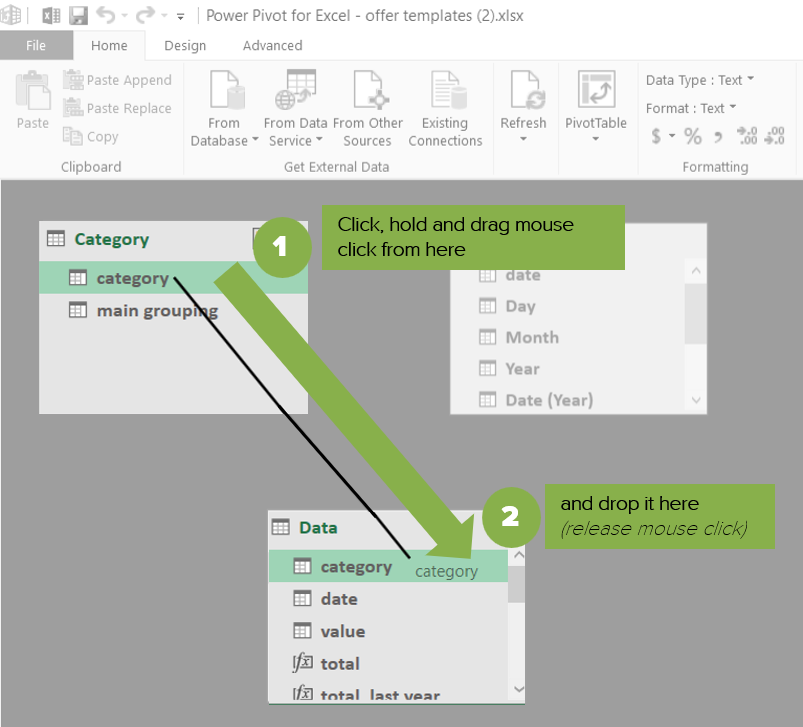Select Year field in calendar table
Screen dimensions: 803x727
coord(567,369)
